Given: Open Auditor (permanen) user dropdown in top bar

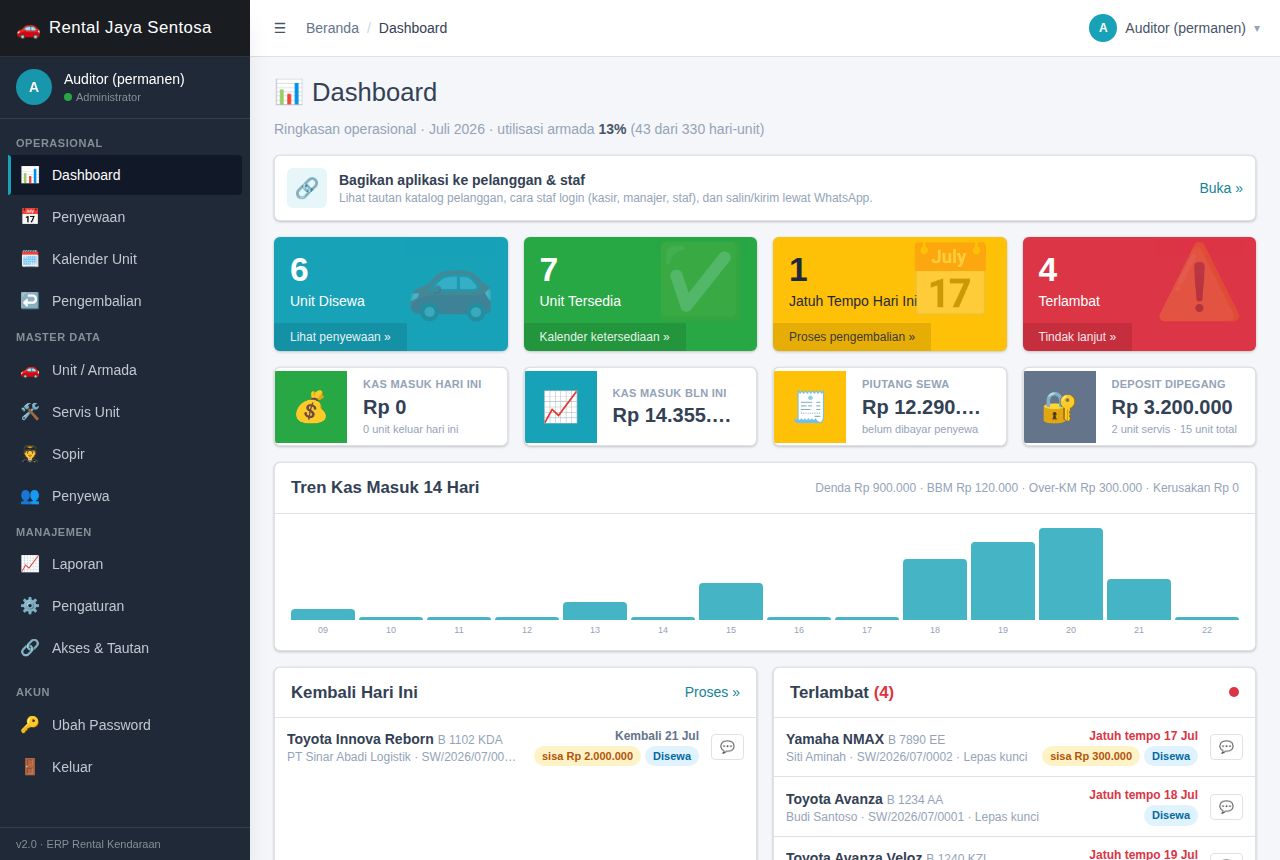Looking at the screenshot, I should 1174,28.
